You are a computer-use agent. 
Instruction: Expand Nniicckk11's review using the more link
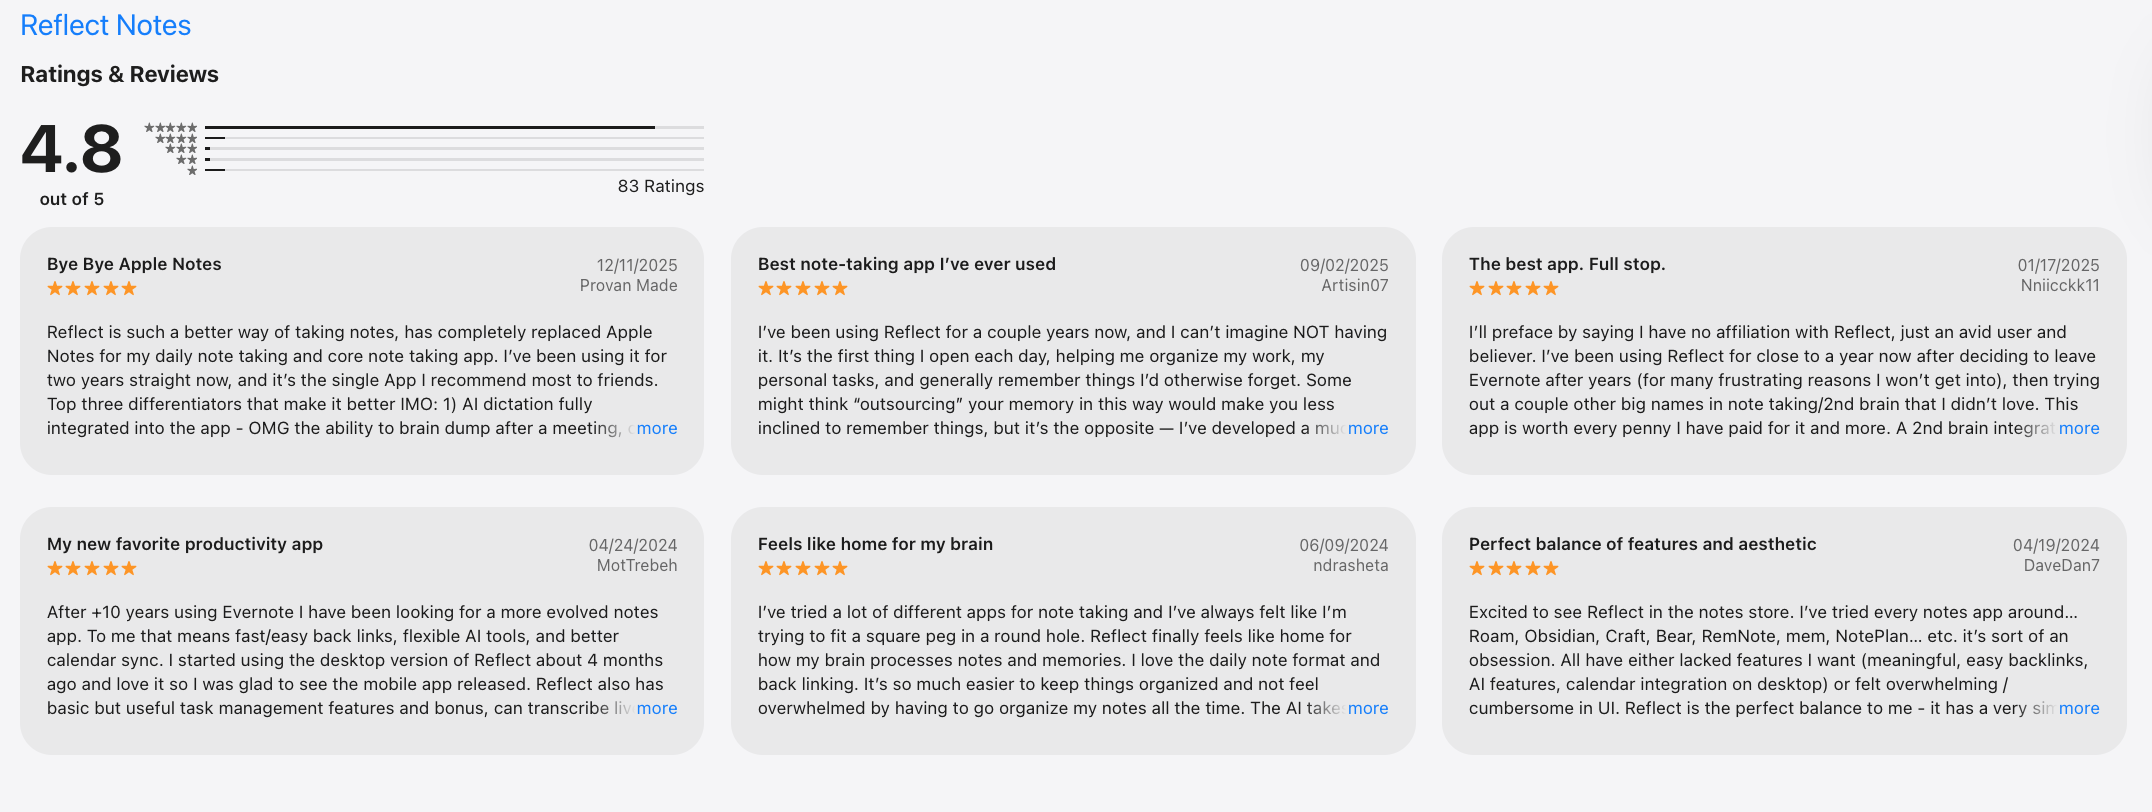tap(2080, 428)
